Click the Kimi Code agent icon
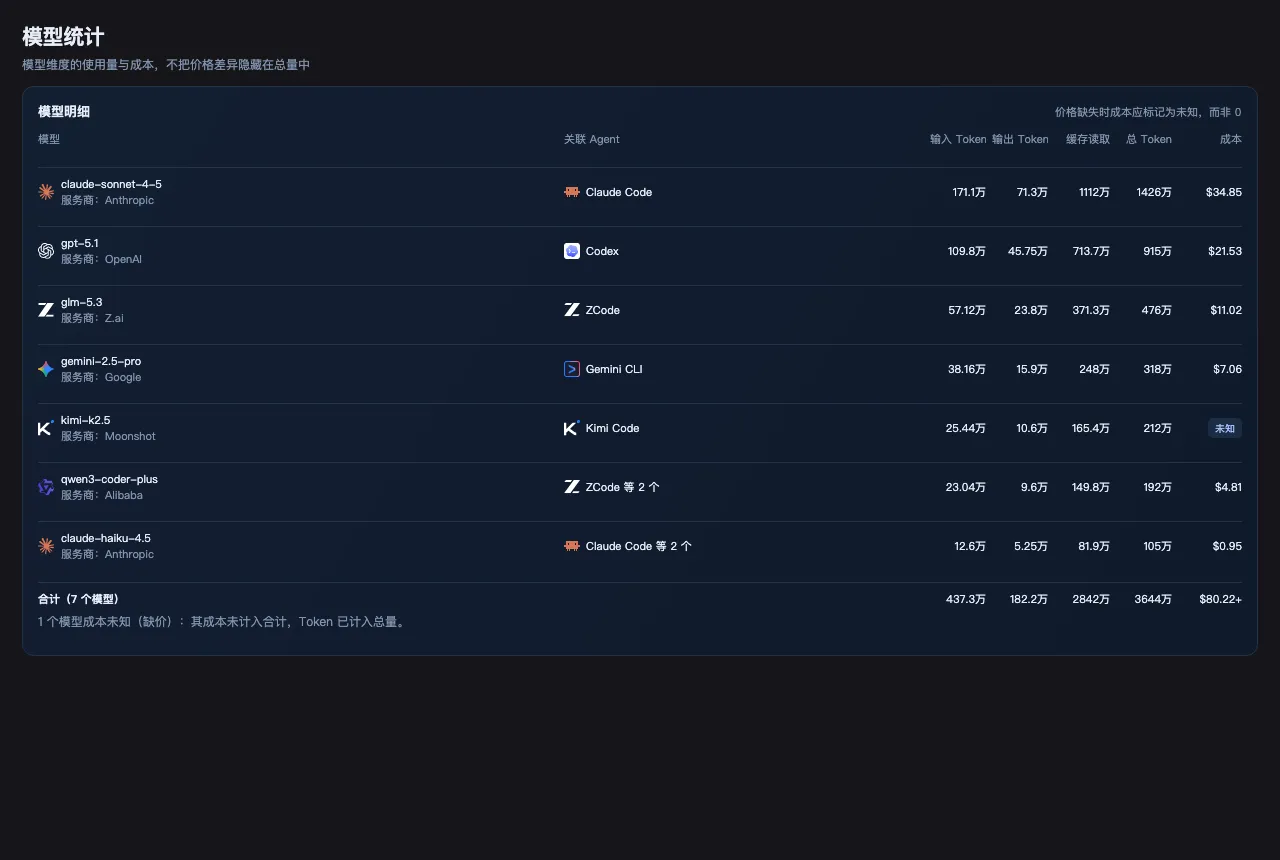Viewport: 1280px width, 860px height. 572,428
